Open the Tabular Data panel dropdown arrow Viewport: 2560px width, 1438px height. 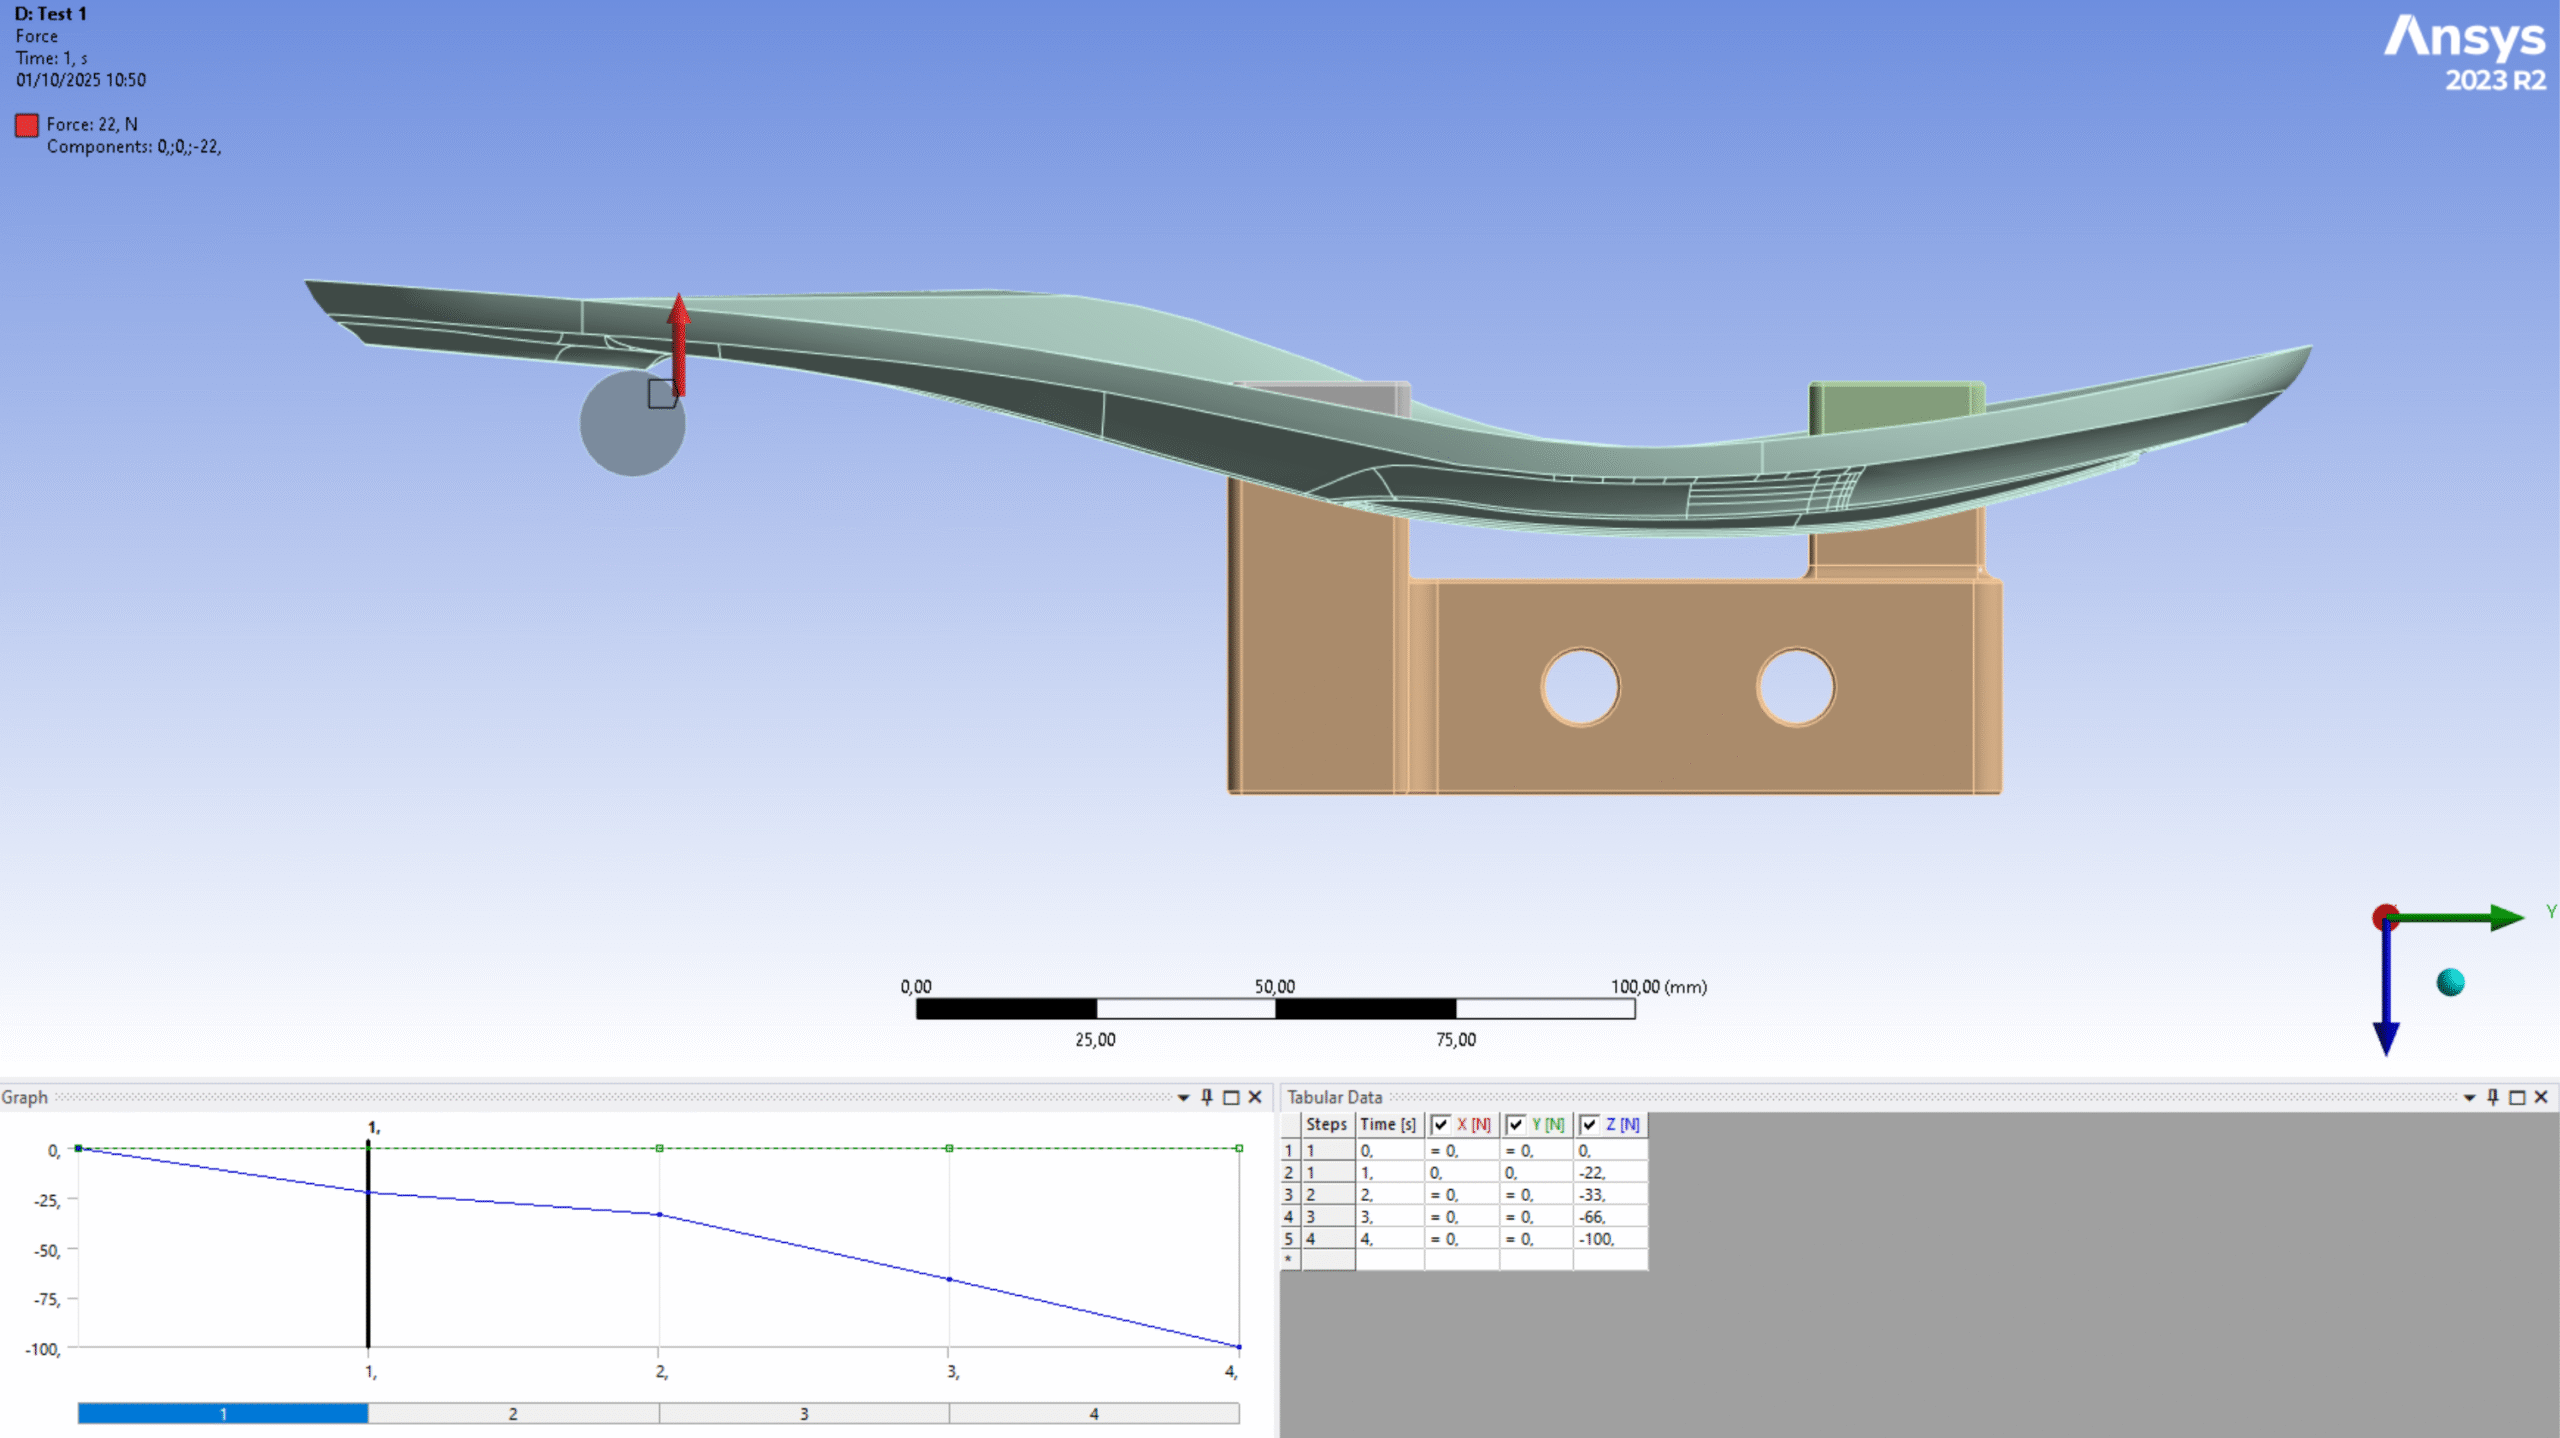2469,1098
